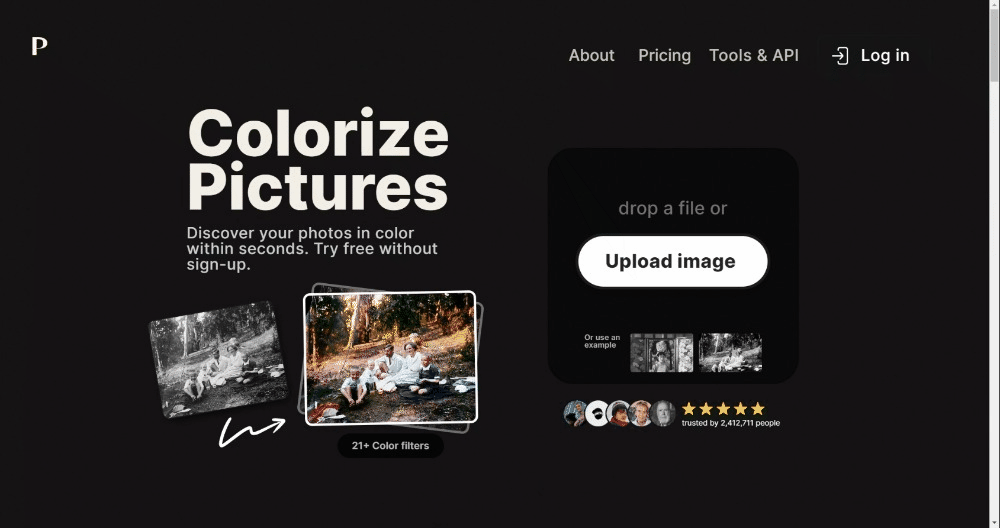Select the first example portrait thumbnail
Image resolution: width=1000 pixels, height=528 pixels.
pos(661,352)
